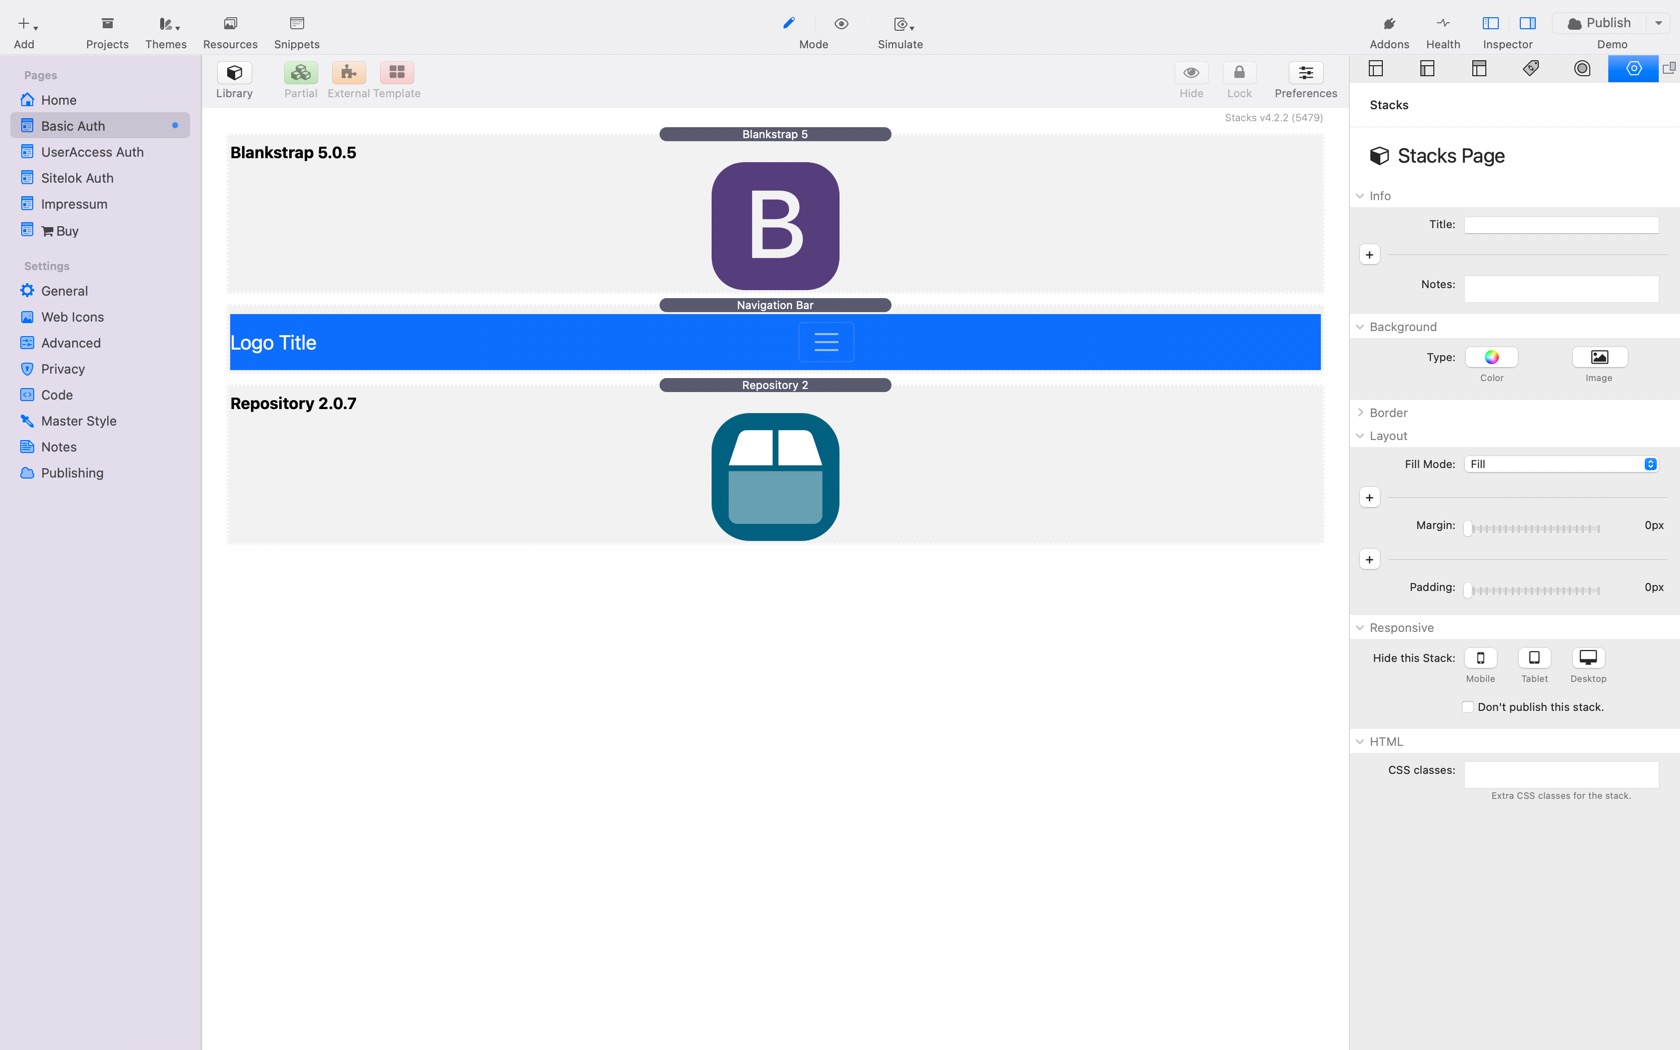Open the Home page

pos(100,100)
